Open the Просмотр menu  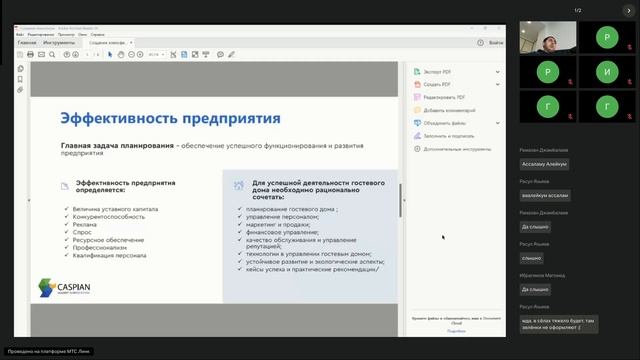[x=66, y=35]
